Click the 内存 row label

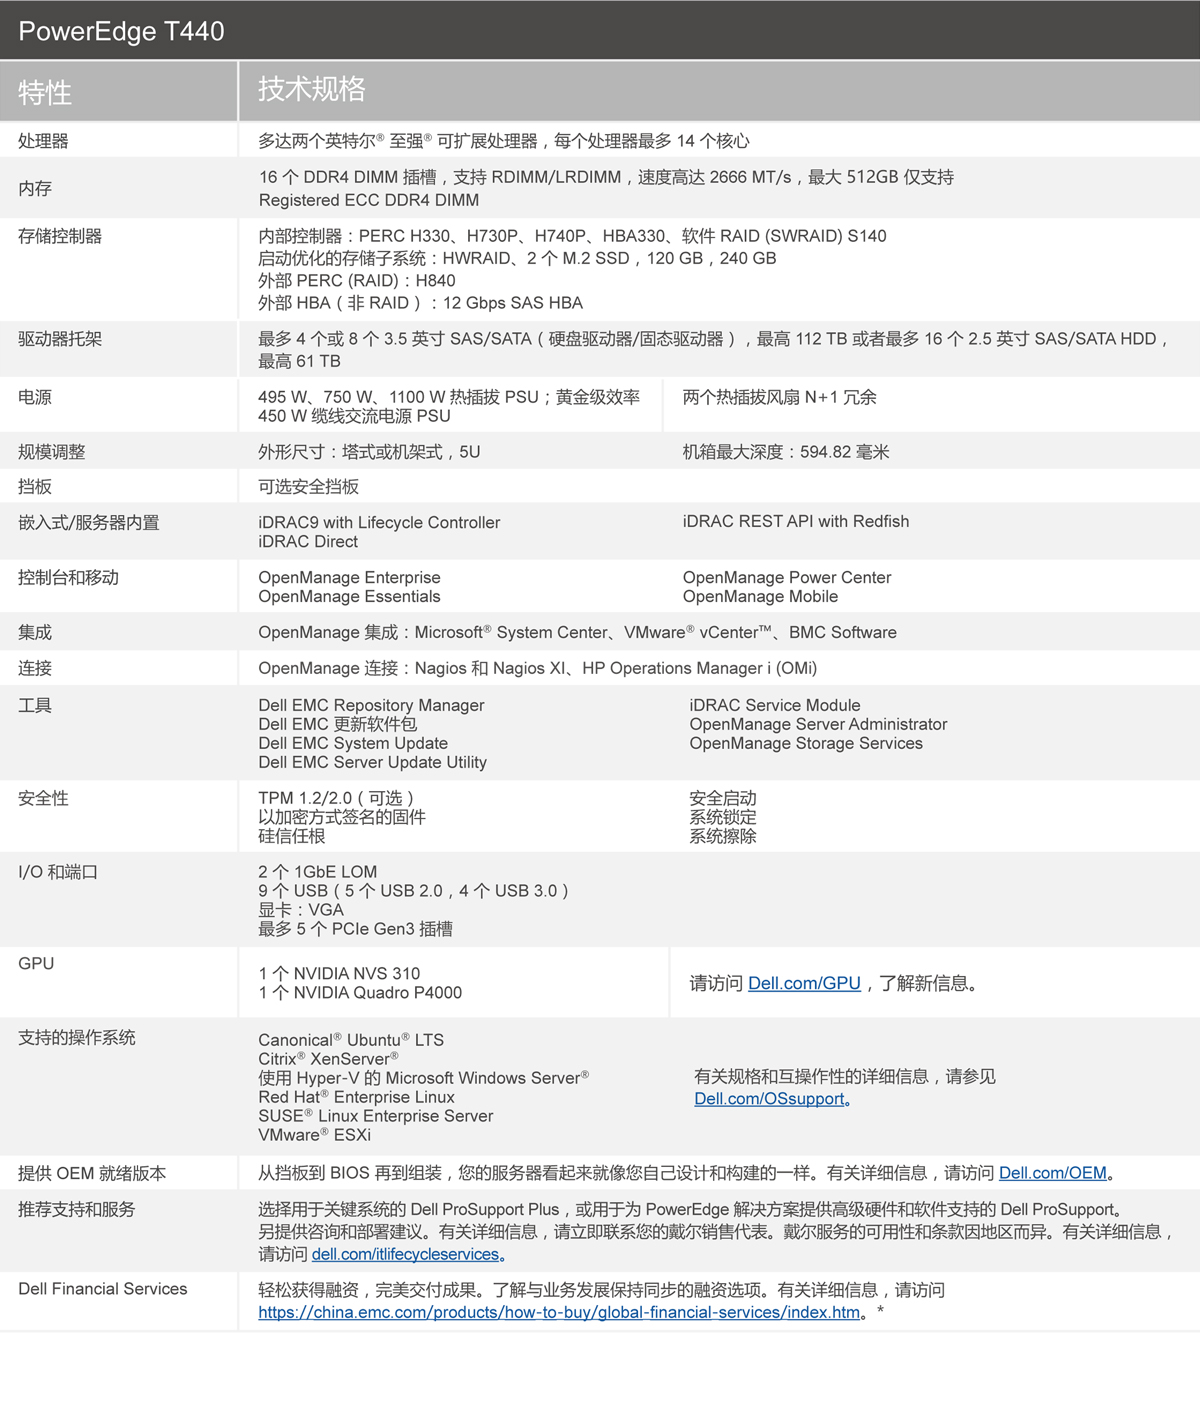tap(34, 188)
